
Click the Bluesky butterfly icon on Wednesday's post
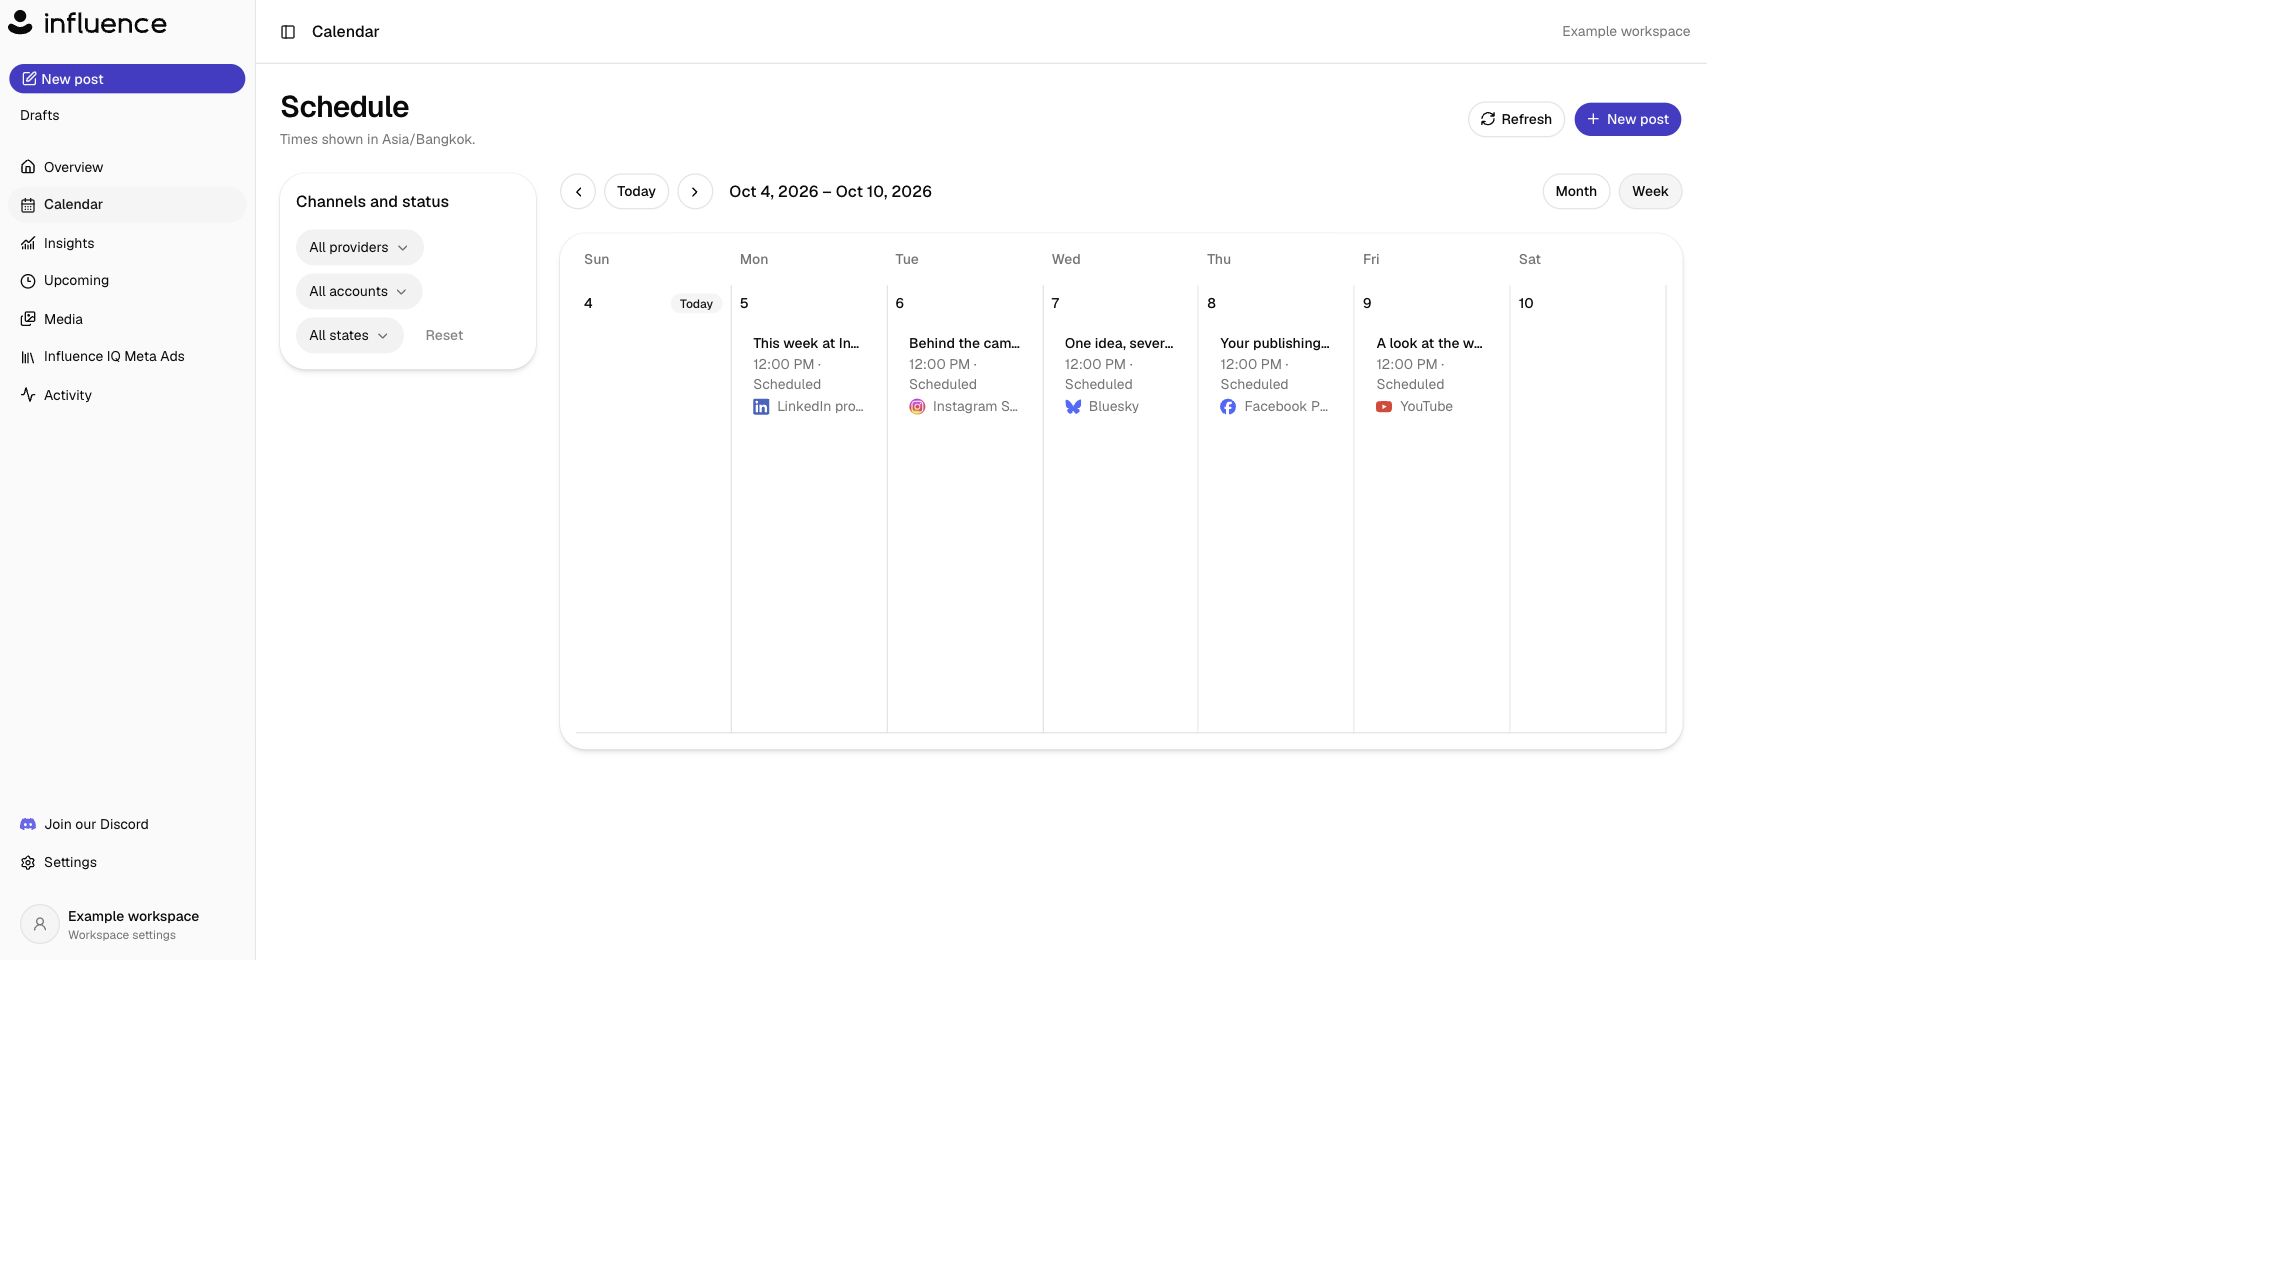[1073, 407]
